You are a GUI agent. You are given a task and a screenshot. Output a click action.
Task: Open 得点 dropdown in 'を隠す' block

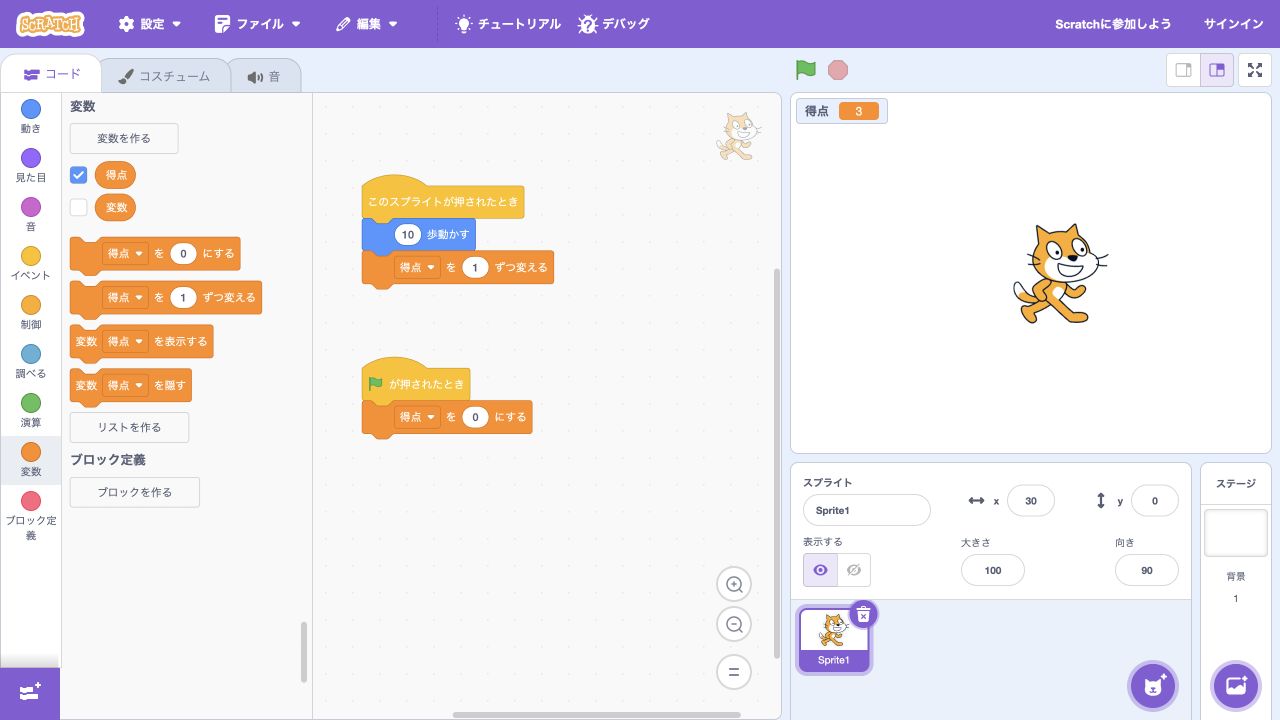125,385
